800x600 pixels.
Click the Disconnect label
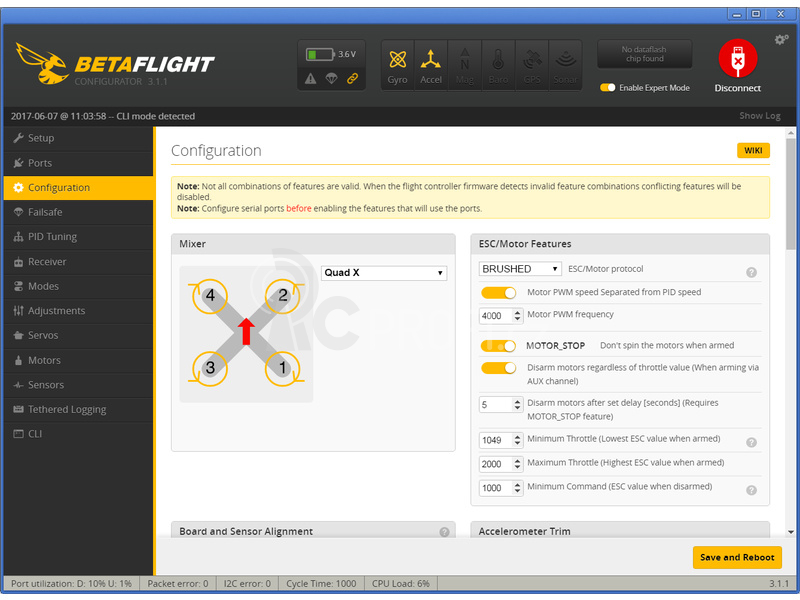click(738, 88)
